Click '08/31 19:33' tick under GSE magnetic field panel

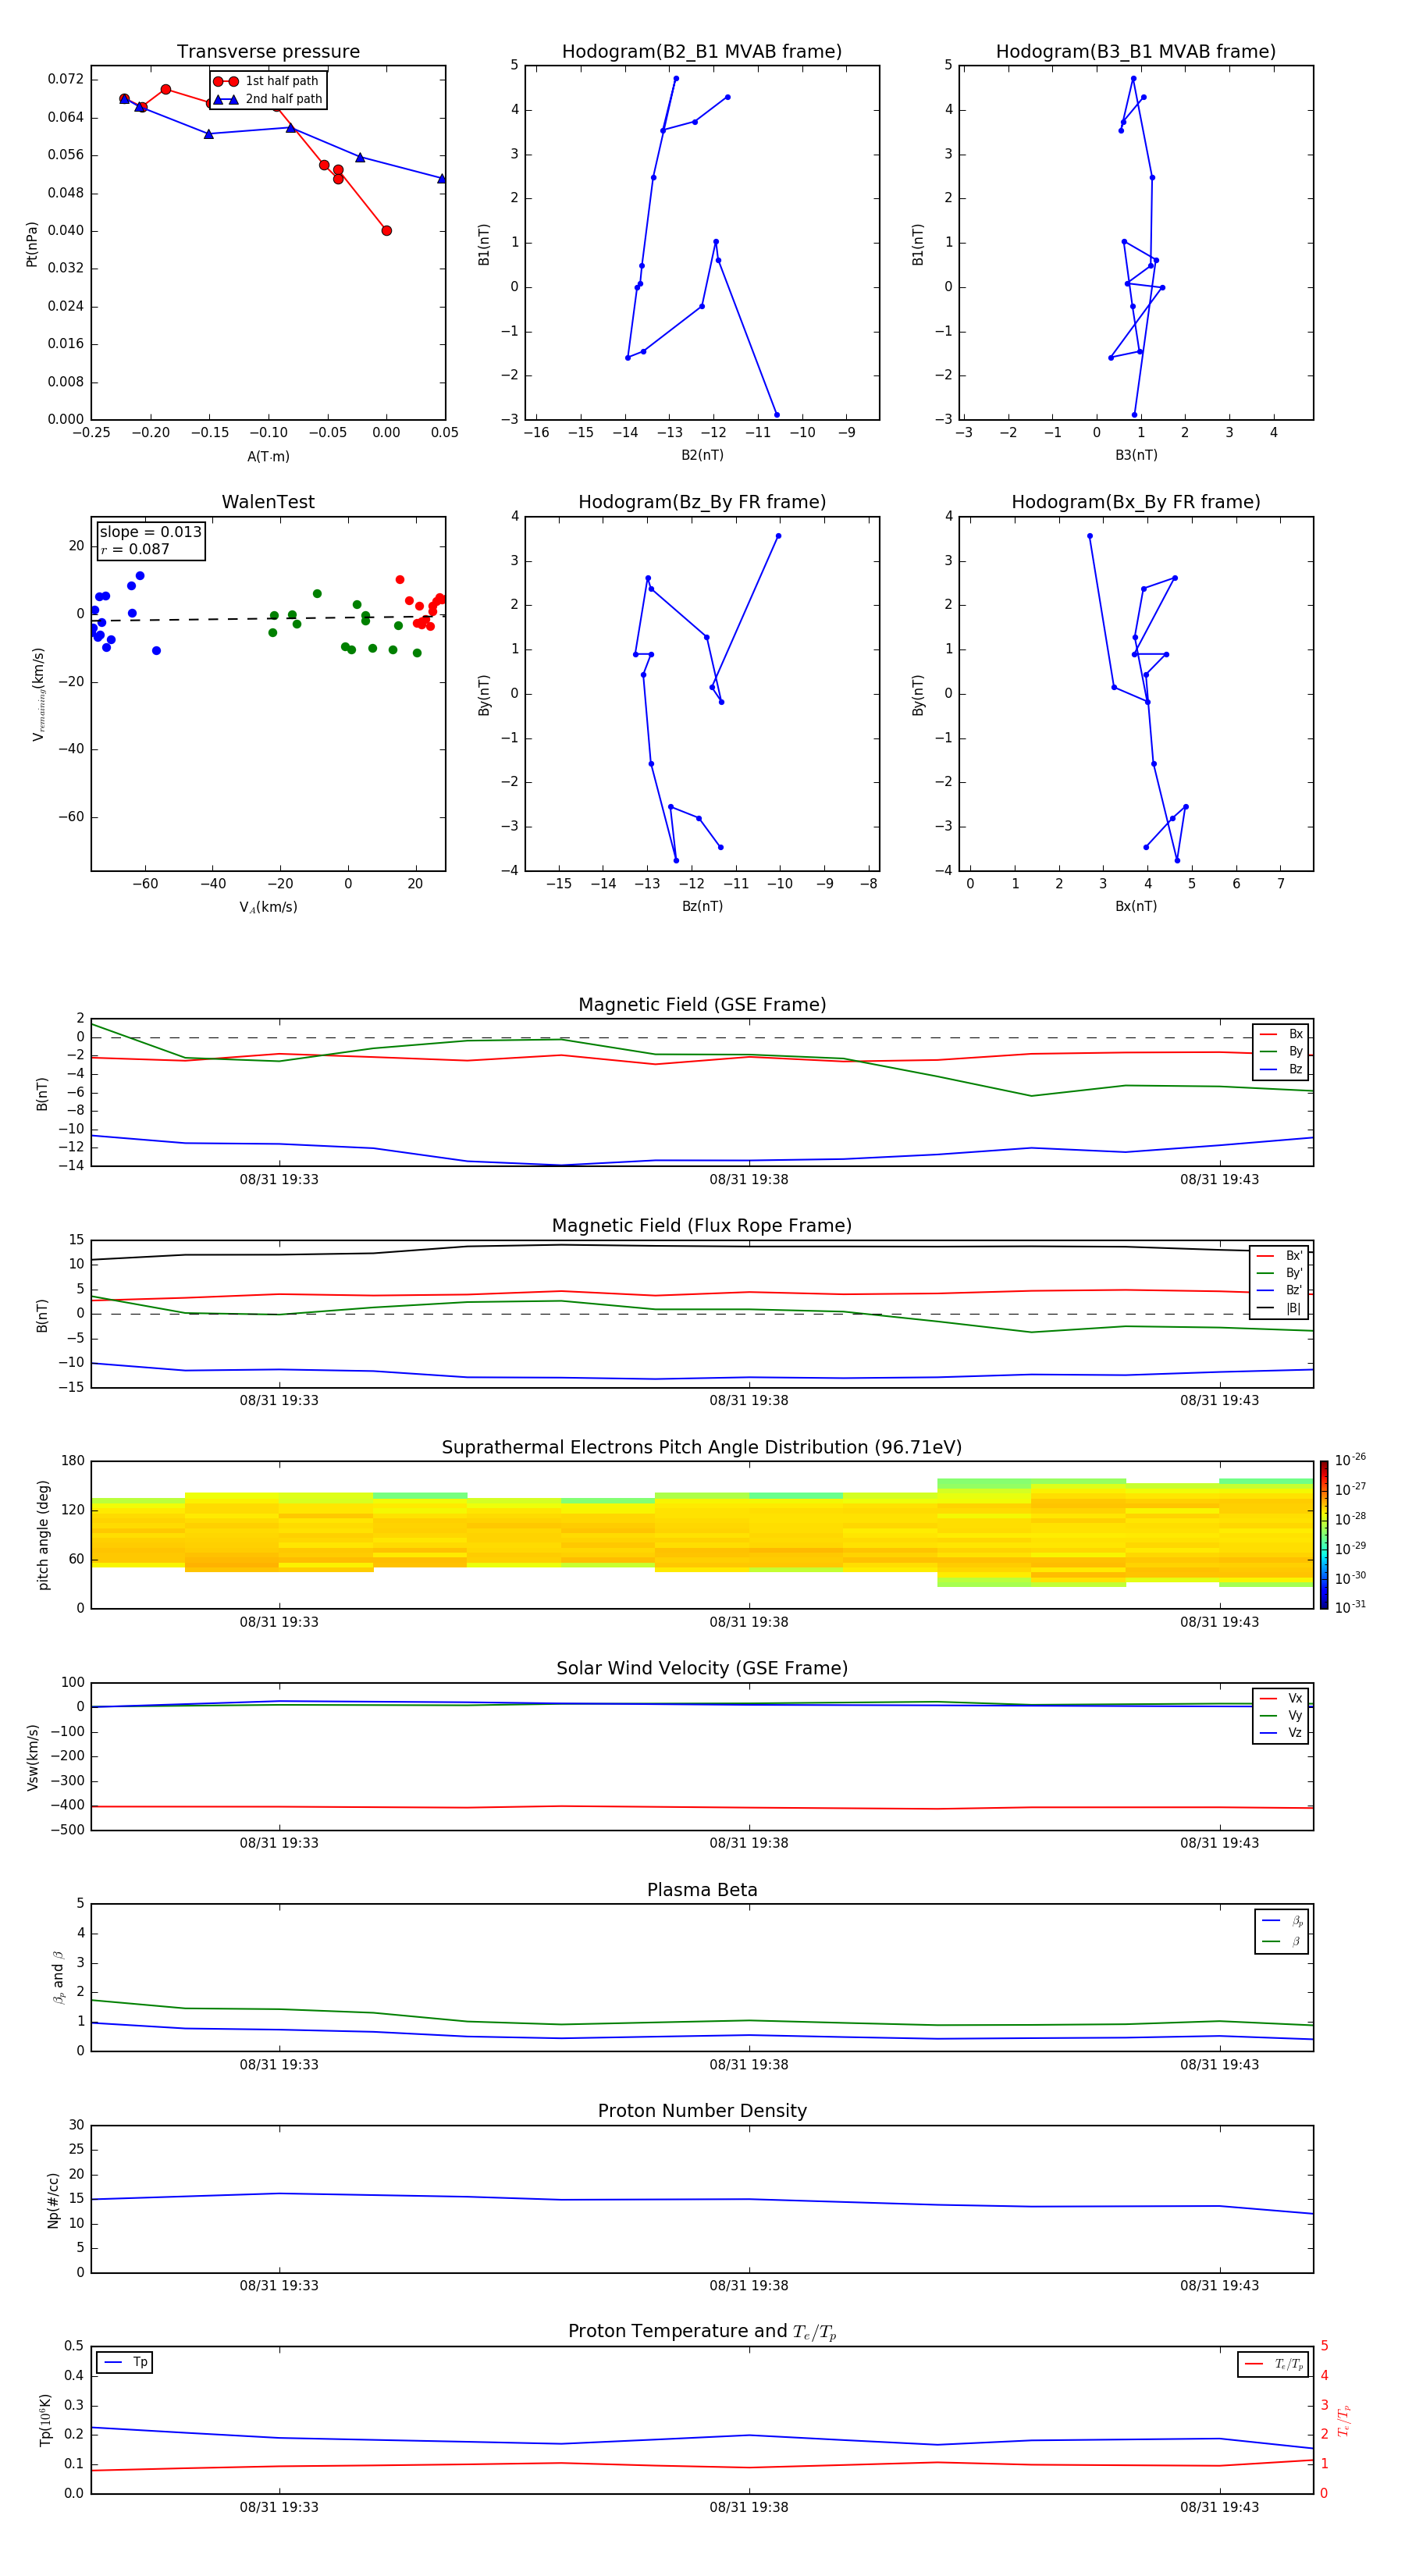tap(279, 1179)
